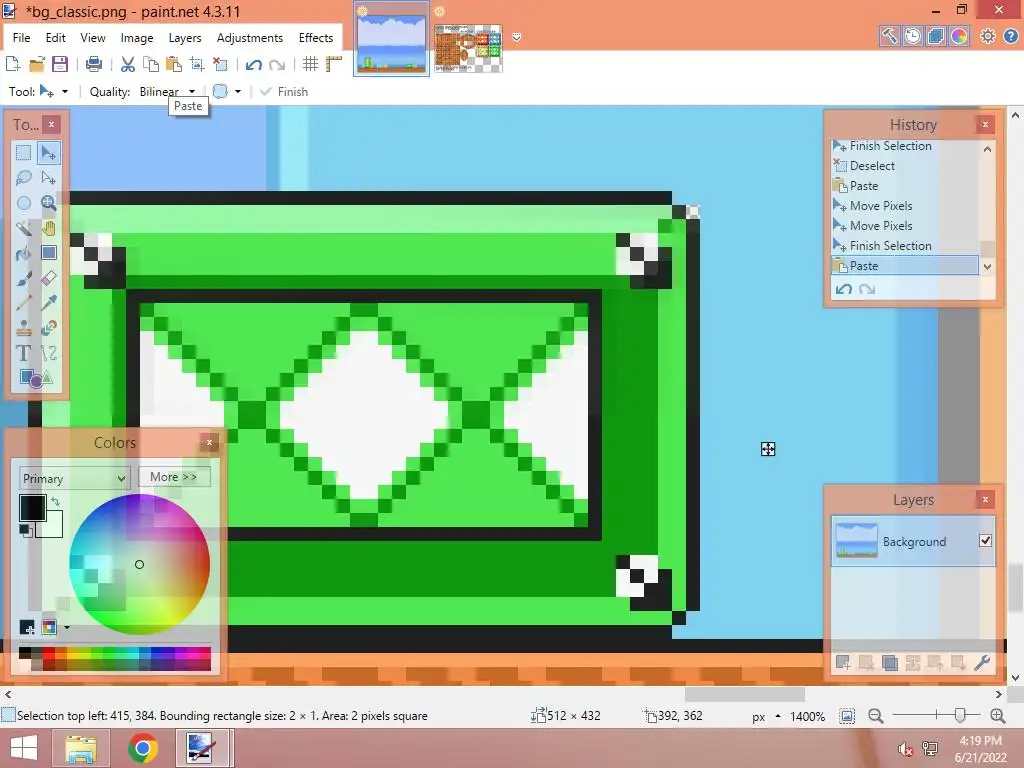The image size is (1024, 768).
Task: Click the Cut scissors icon
Action: pos(128,64)
